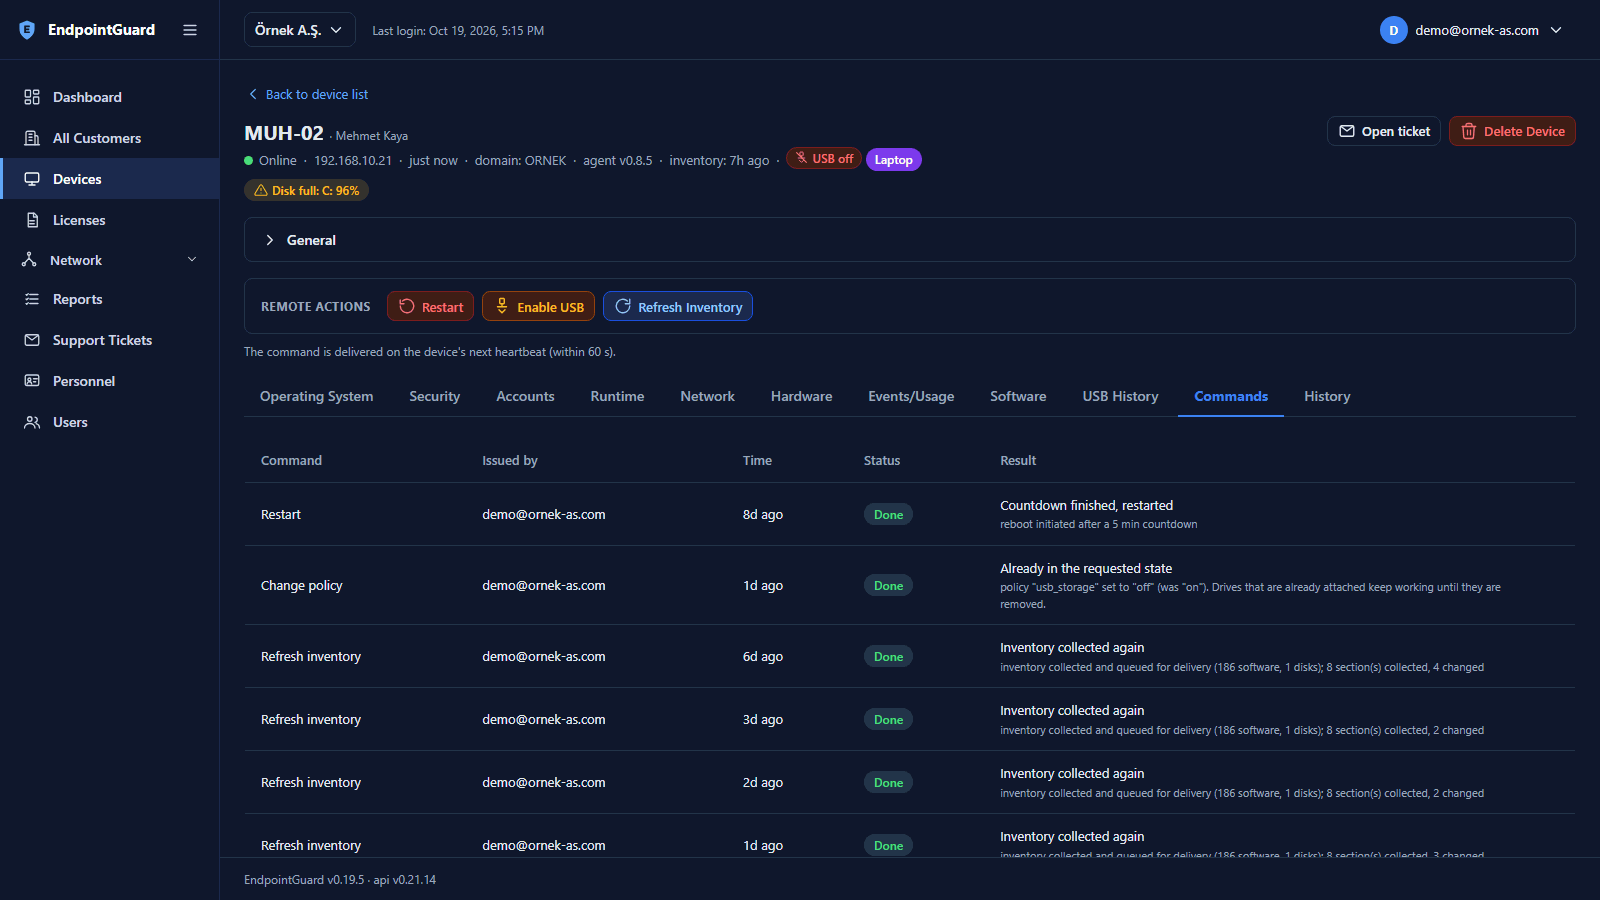Click the back arrow chevron to device list
The image size is (1600, 900).
(253, 94)
